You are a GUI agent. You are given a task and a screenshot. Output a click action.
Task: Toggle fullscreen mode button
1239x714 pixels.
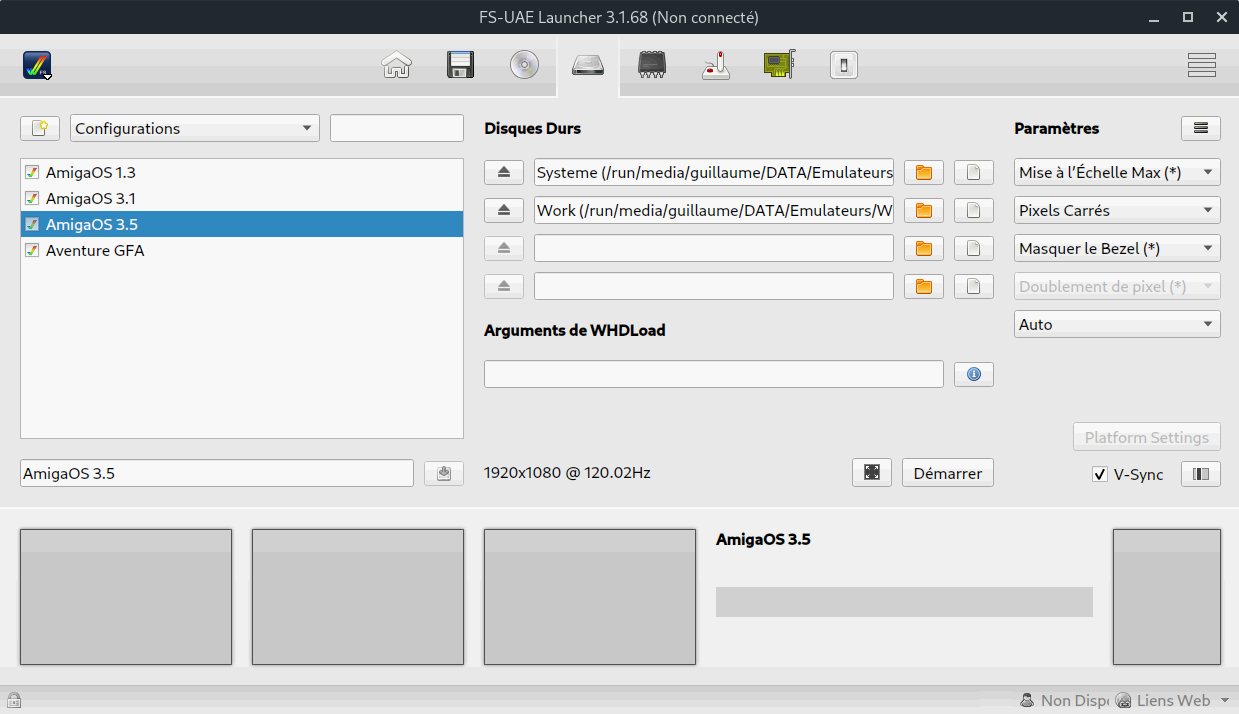pyautogui.click(x=872, y=473)
